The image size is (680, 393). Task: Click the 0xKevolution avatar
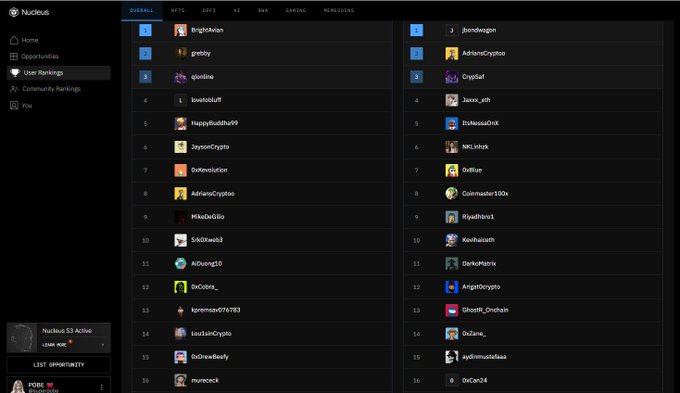pyautogui.click(x=180, y=170)
